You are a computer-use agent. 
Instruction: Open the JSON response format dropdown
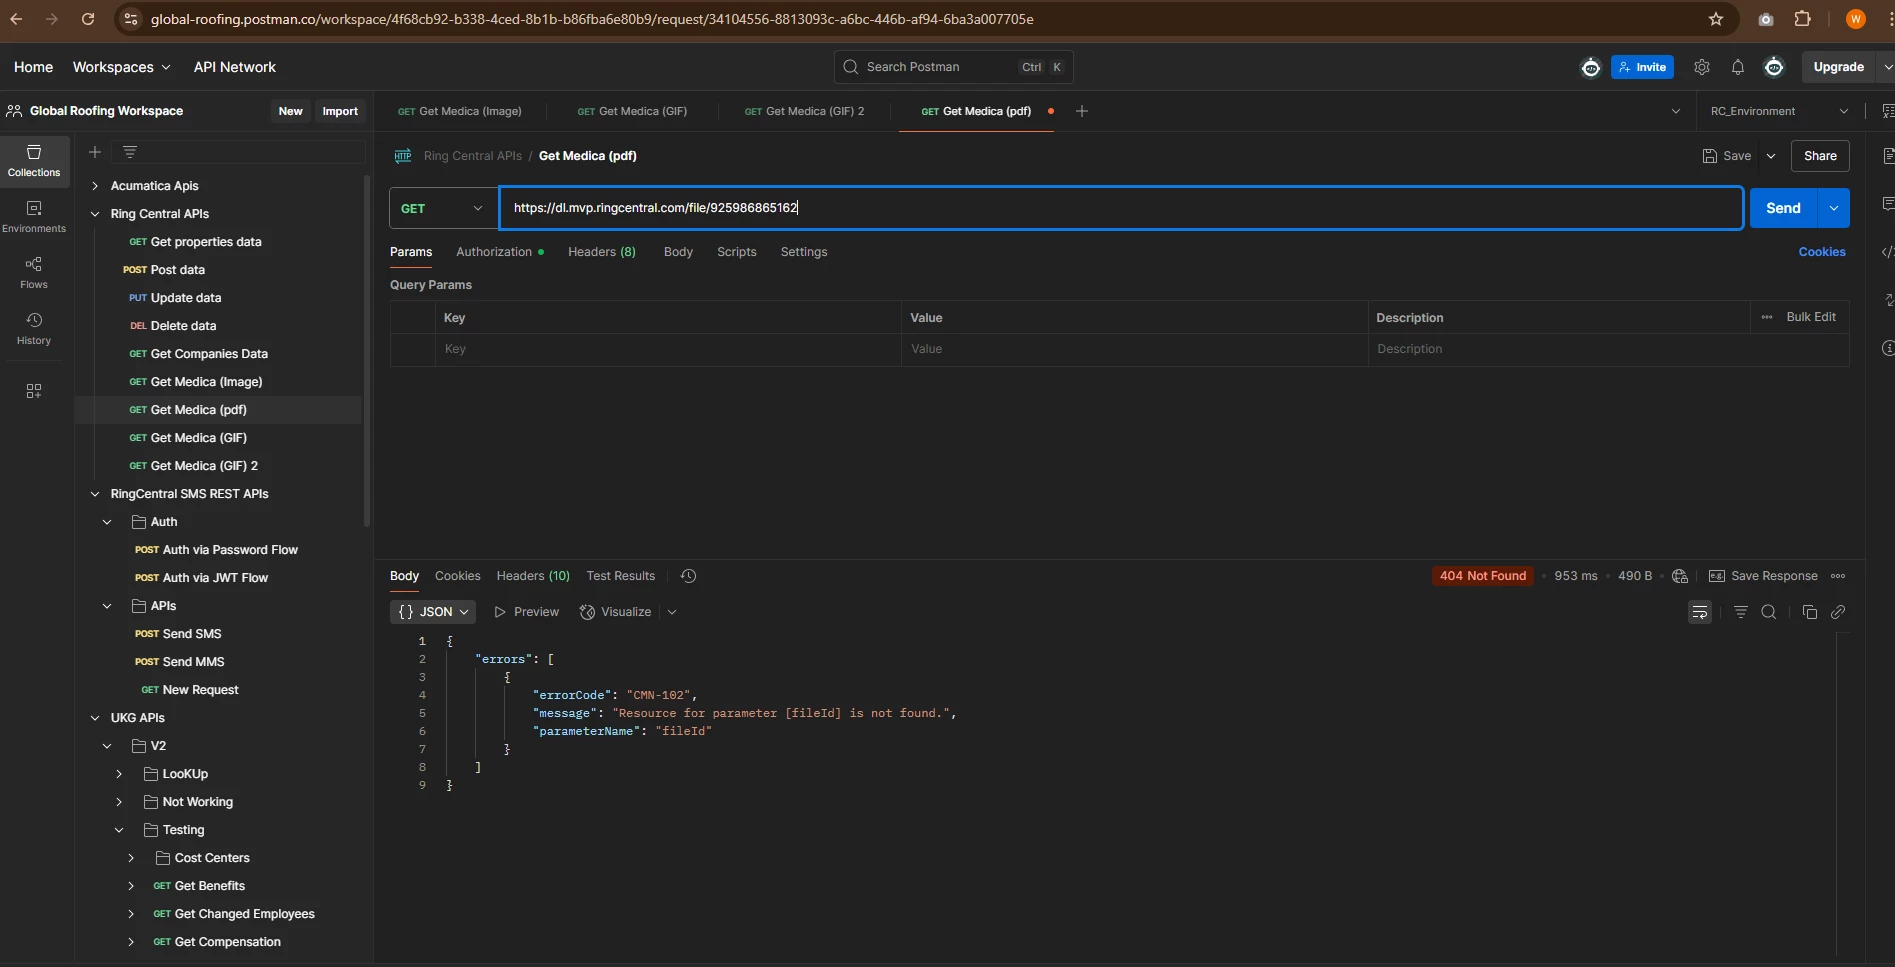click(x=433, y=612)
